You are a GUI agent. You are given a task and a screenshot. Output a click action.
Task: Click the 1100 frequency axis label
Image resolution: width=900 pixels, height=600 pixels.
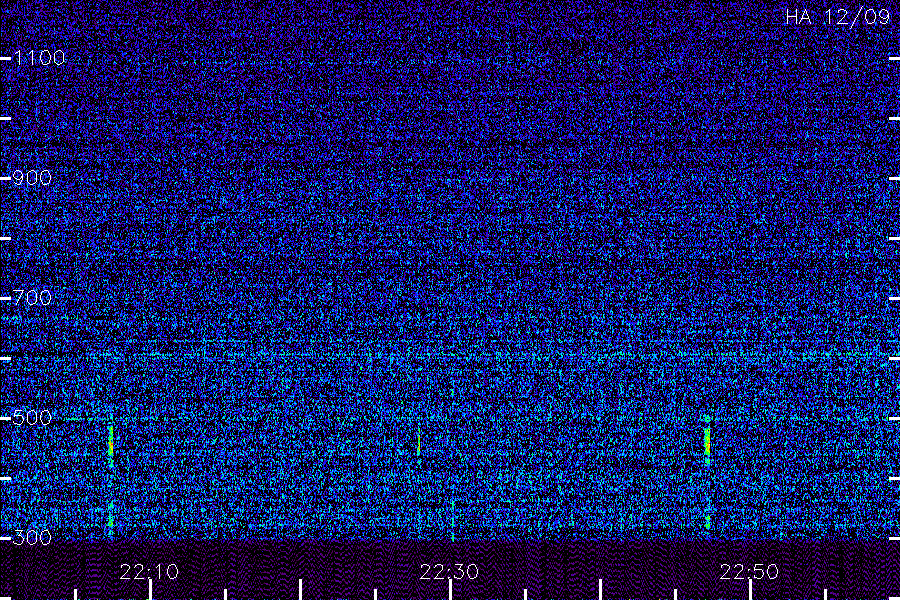click(x=39, y=58)
